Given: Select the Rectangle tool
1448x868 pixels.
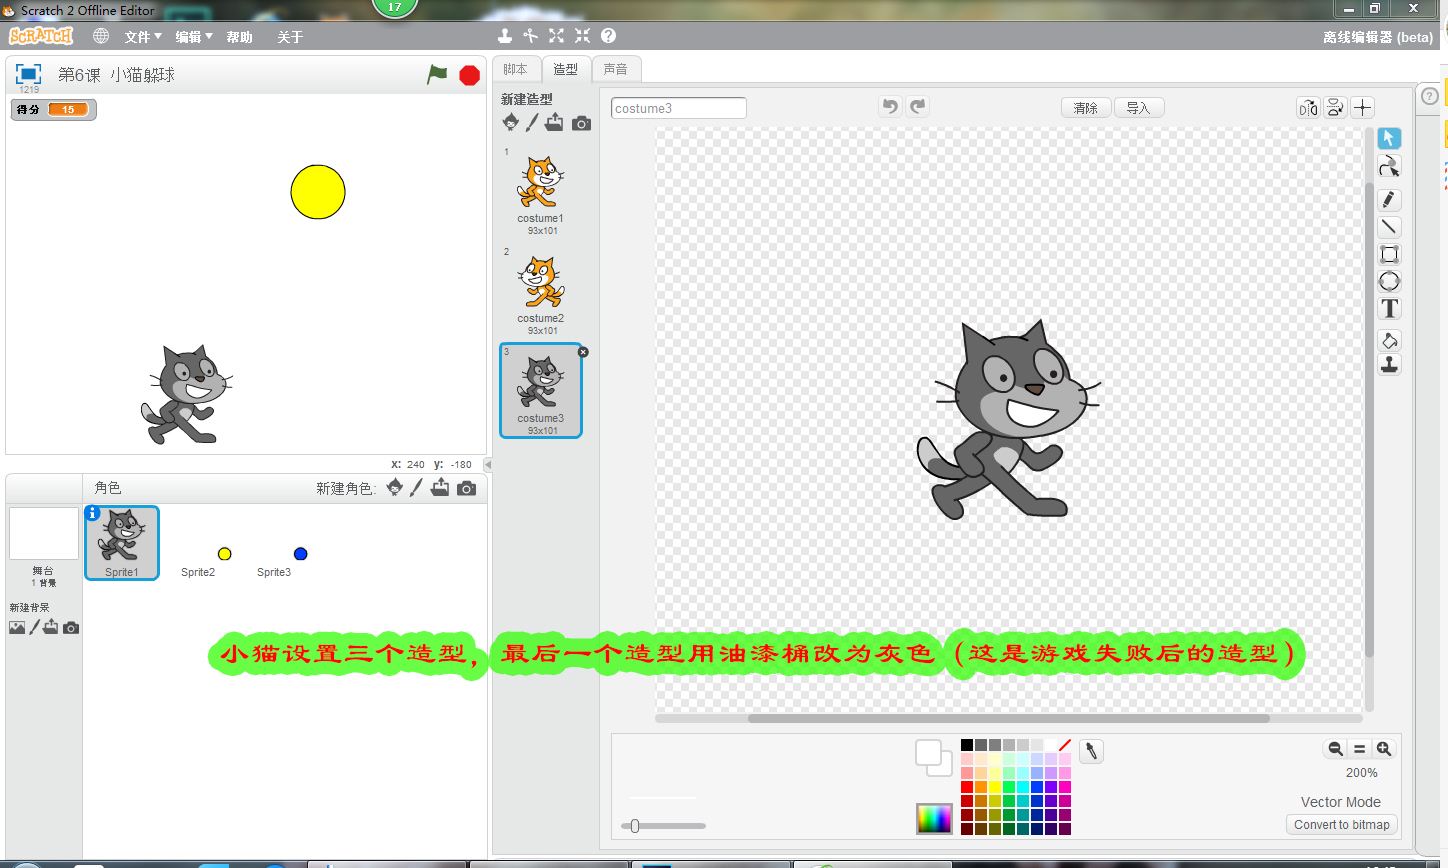Looking at the screenshot, I should [x=1389, y=254].
